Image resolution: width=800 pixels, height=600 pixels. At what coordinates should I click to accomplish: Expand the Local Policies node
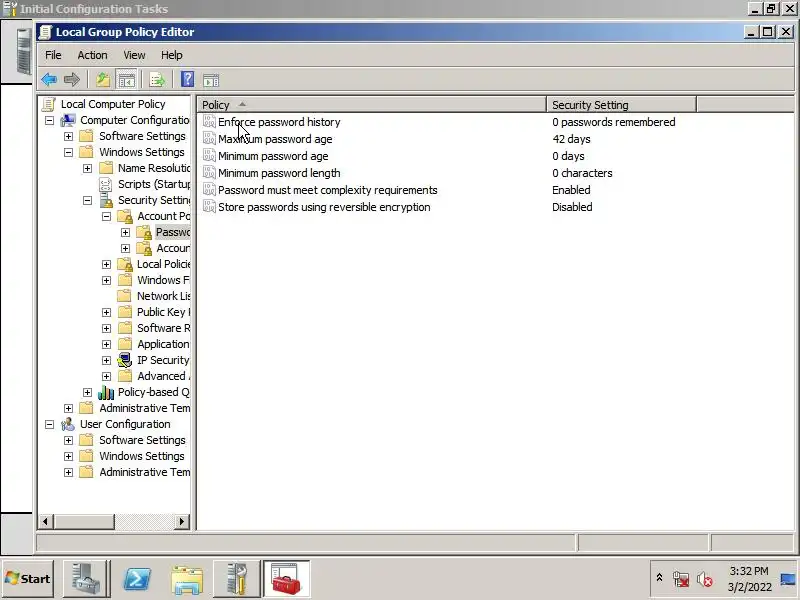pos(106,264)
